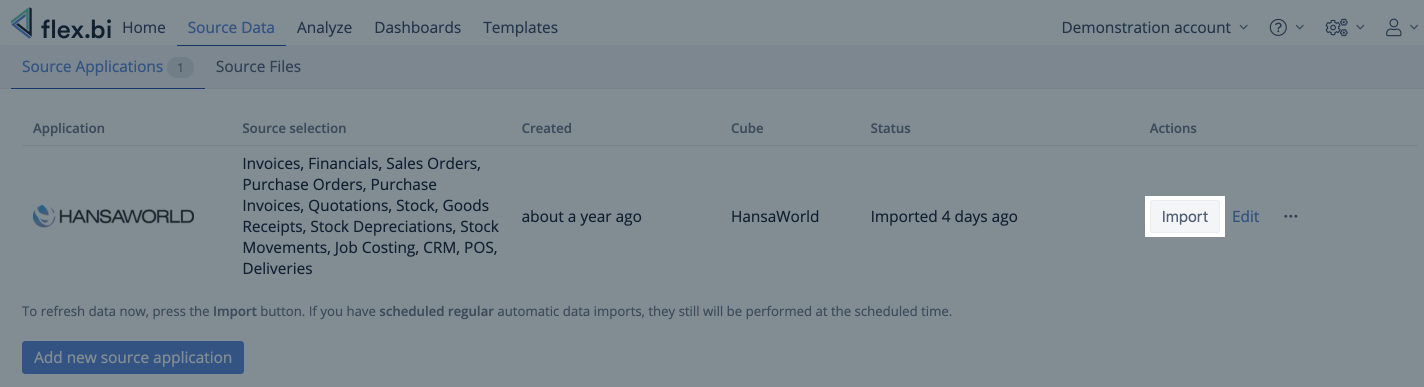Select the Source Data menu item
Viewport: 1424px width, 387px height.
tap(231, 27)
